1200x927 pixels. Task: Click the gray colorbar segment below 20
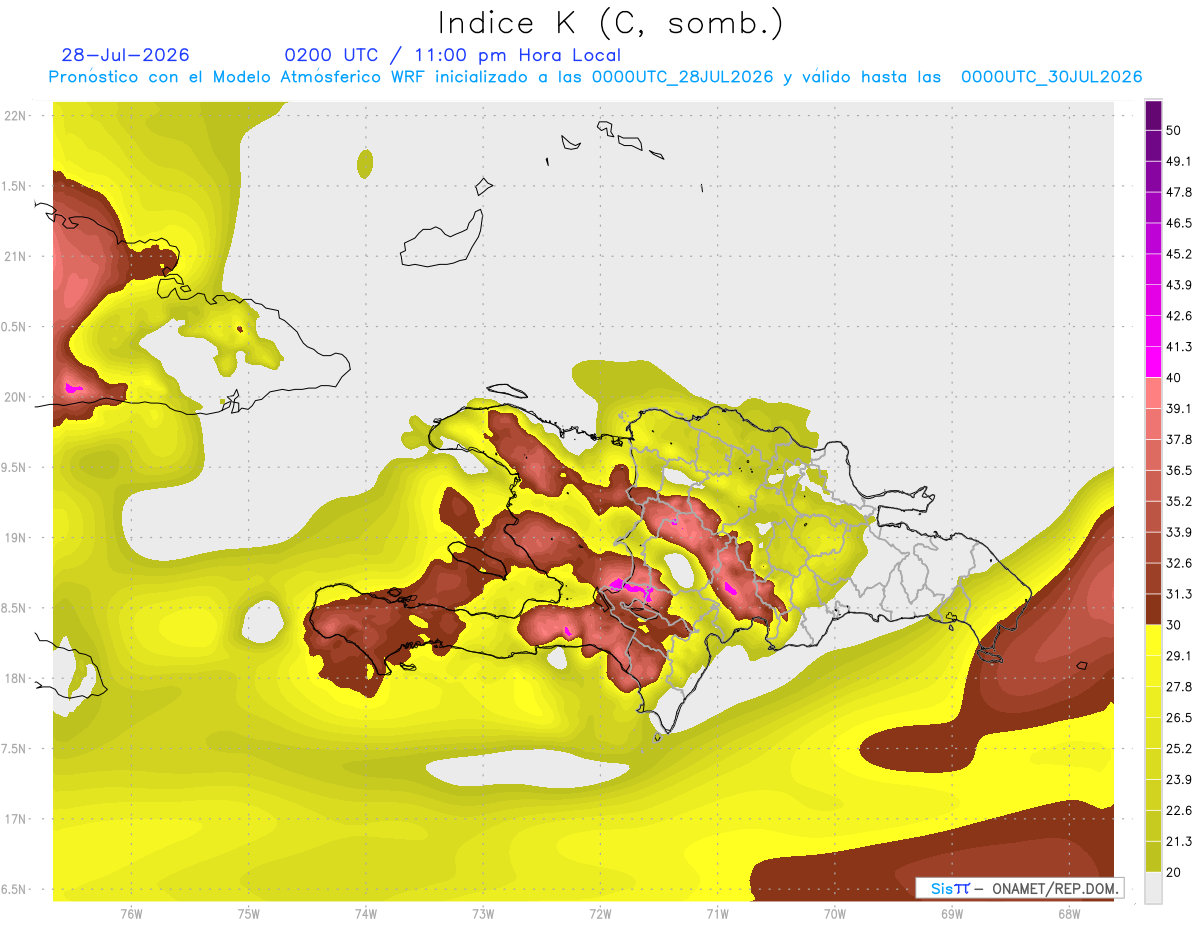coord(1153,887)
